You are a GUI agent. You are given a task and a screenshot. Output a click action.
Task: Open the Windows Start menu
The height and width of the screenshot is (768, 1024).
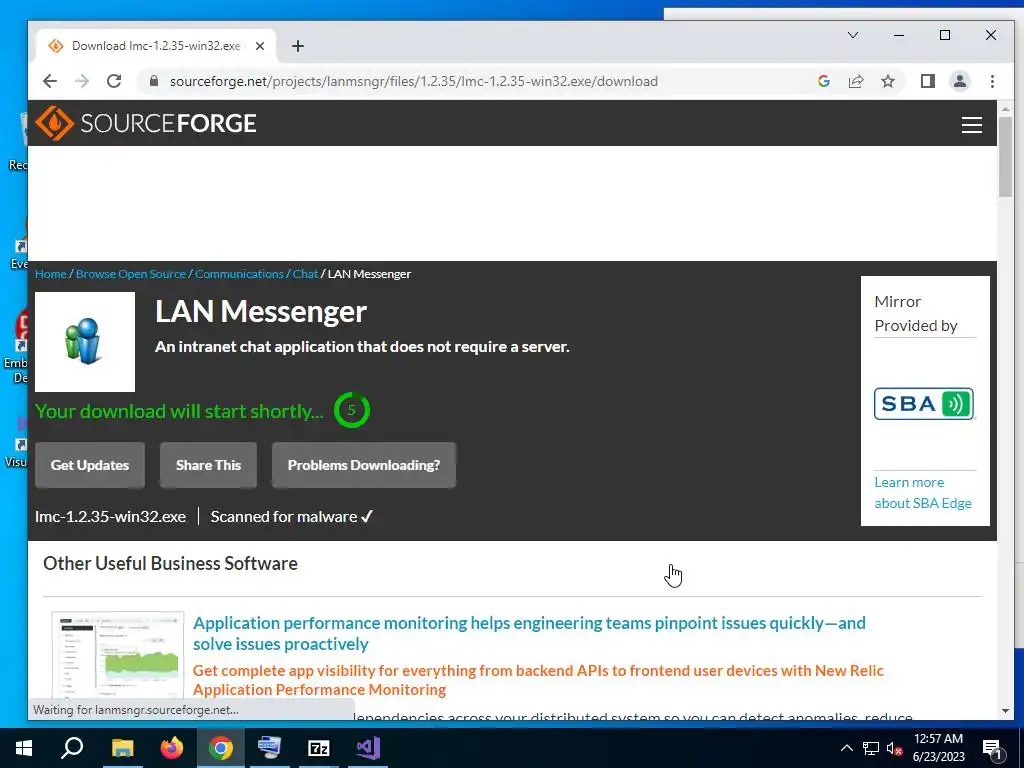(24, 748)
